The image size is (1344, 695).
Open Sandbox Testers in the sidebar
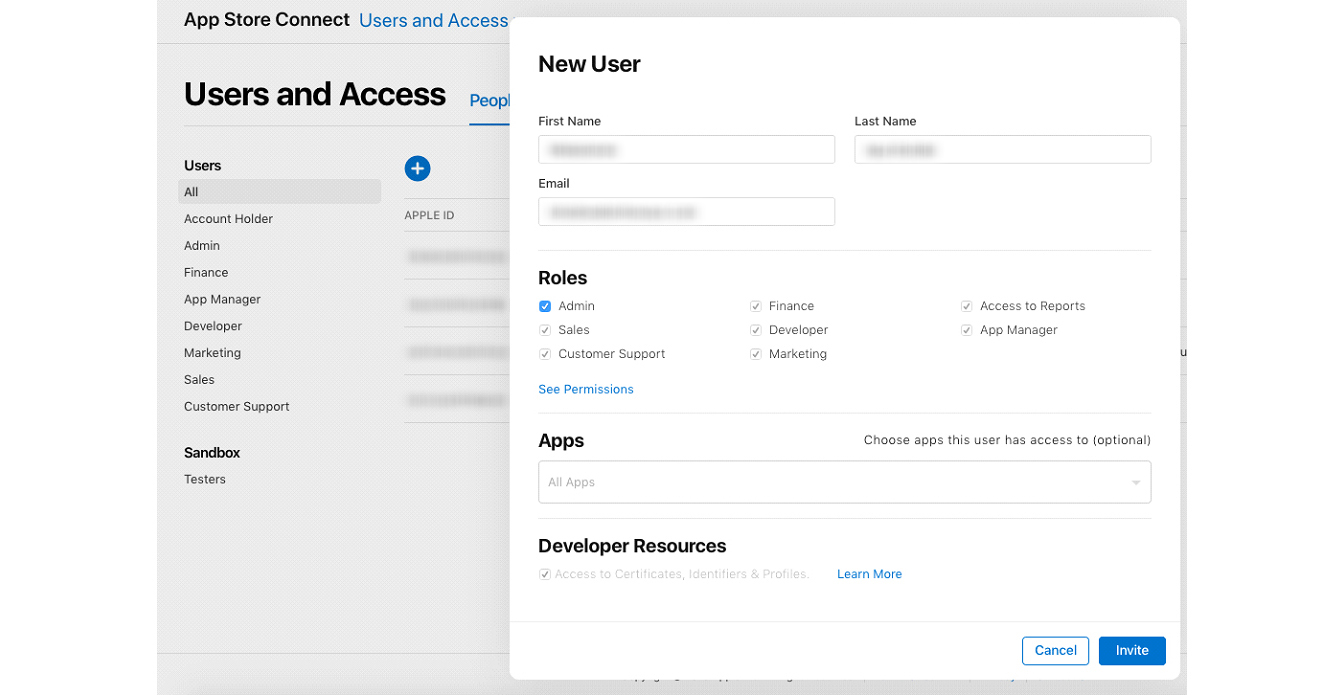[x=205, y=480]
